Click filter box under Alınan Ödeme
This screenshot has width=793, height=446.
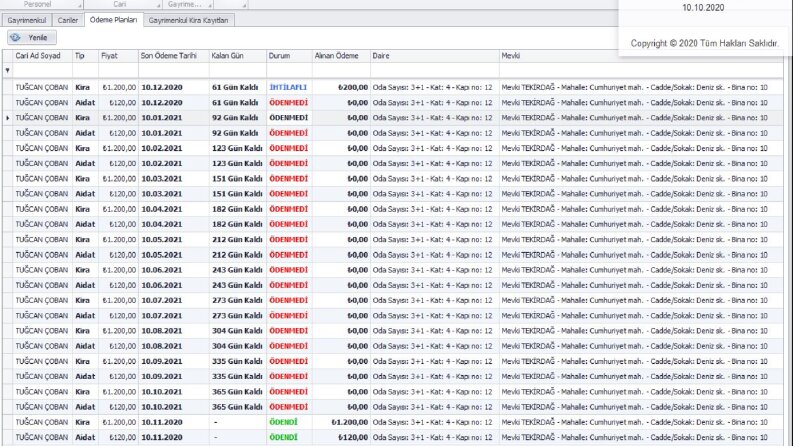(341, 70)
